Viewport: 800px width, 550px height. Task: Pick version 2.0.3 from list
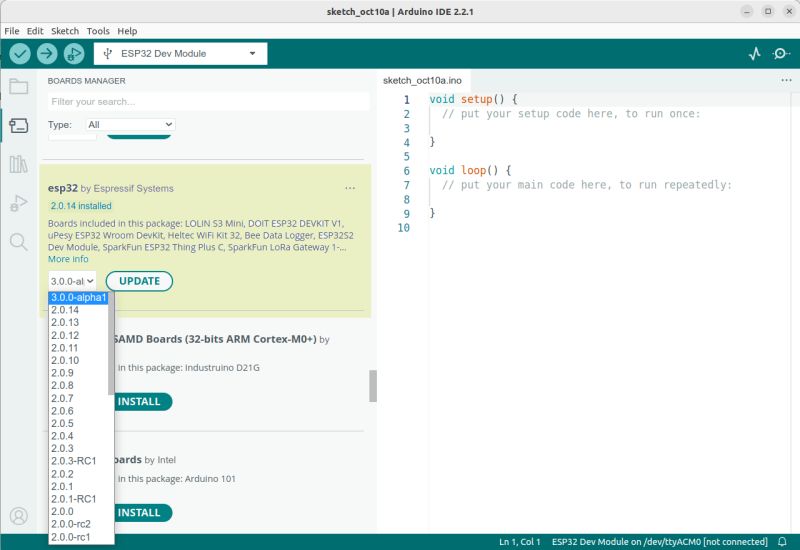point(78,448)
